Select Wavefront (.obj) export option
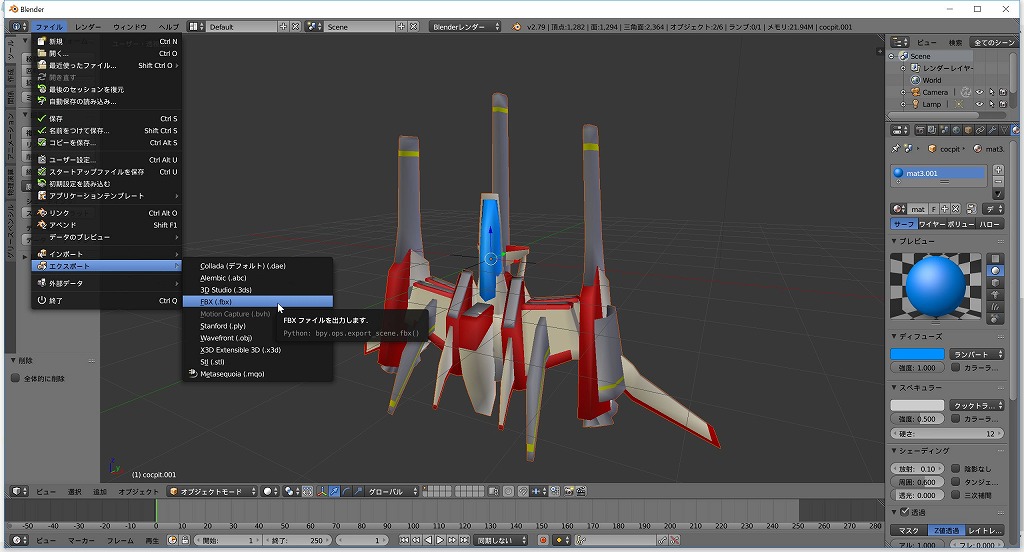Image resolution: width=1024 pixels, height=552 pixels. click(x=225, y=338)
